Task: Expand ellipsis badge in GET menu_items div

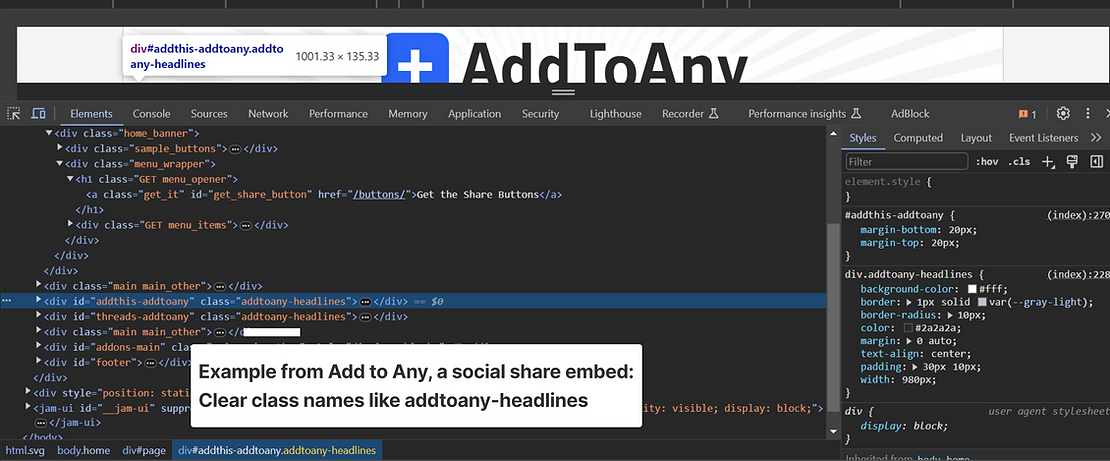Action: [246, 225]
